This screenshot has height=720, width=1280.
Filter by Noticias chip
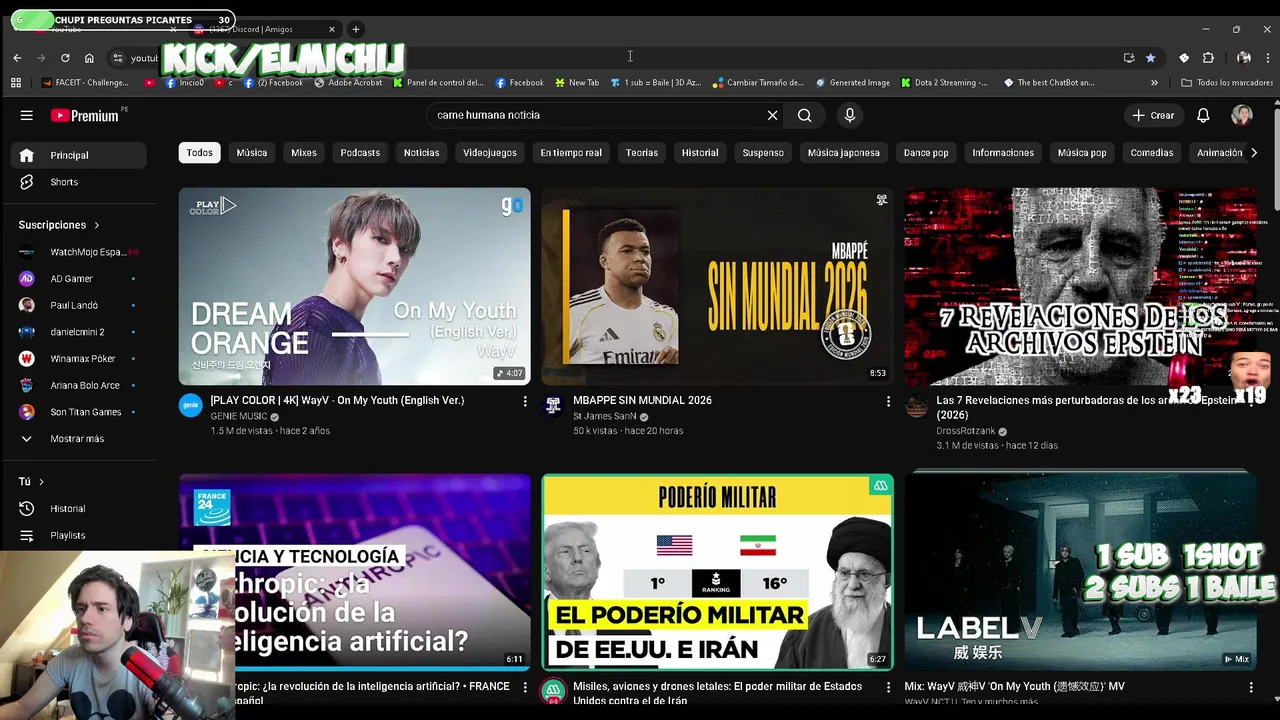[x=421, y=153]
